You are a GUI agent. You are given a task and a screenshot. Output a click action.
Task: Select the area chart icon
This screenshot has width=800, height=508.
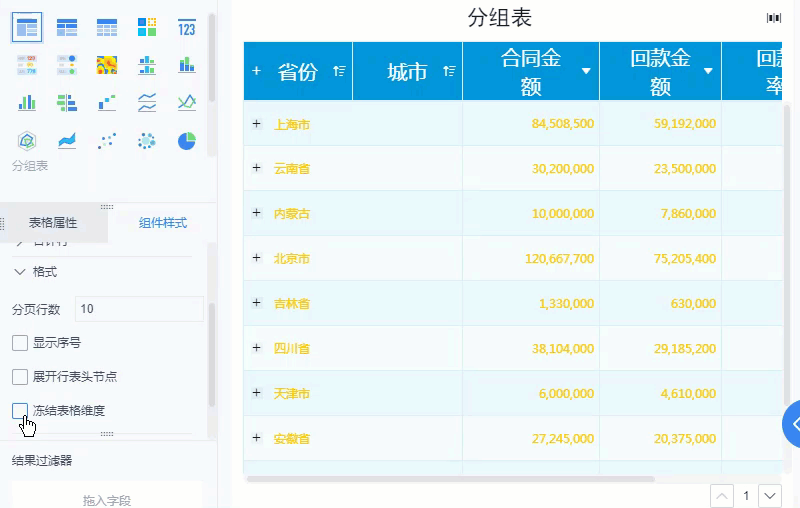click(x=67, y=140)
